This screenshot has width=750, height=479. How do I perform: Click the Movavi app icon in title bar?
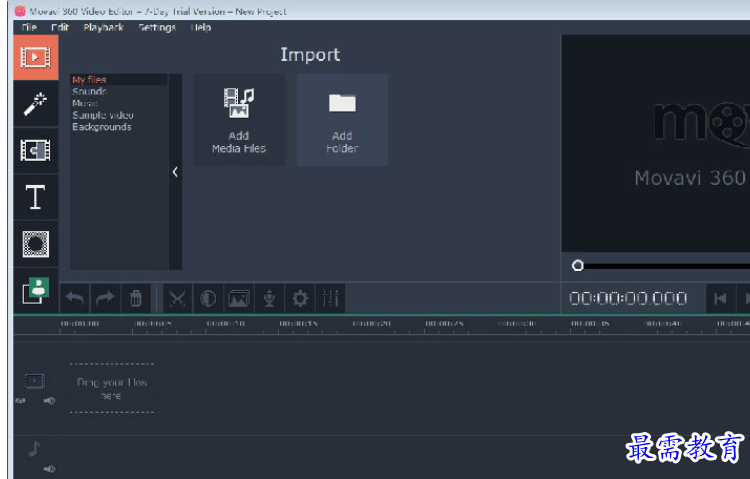click(x=20, y=11)
